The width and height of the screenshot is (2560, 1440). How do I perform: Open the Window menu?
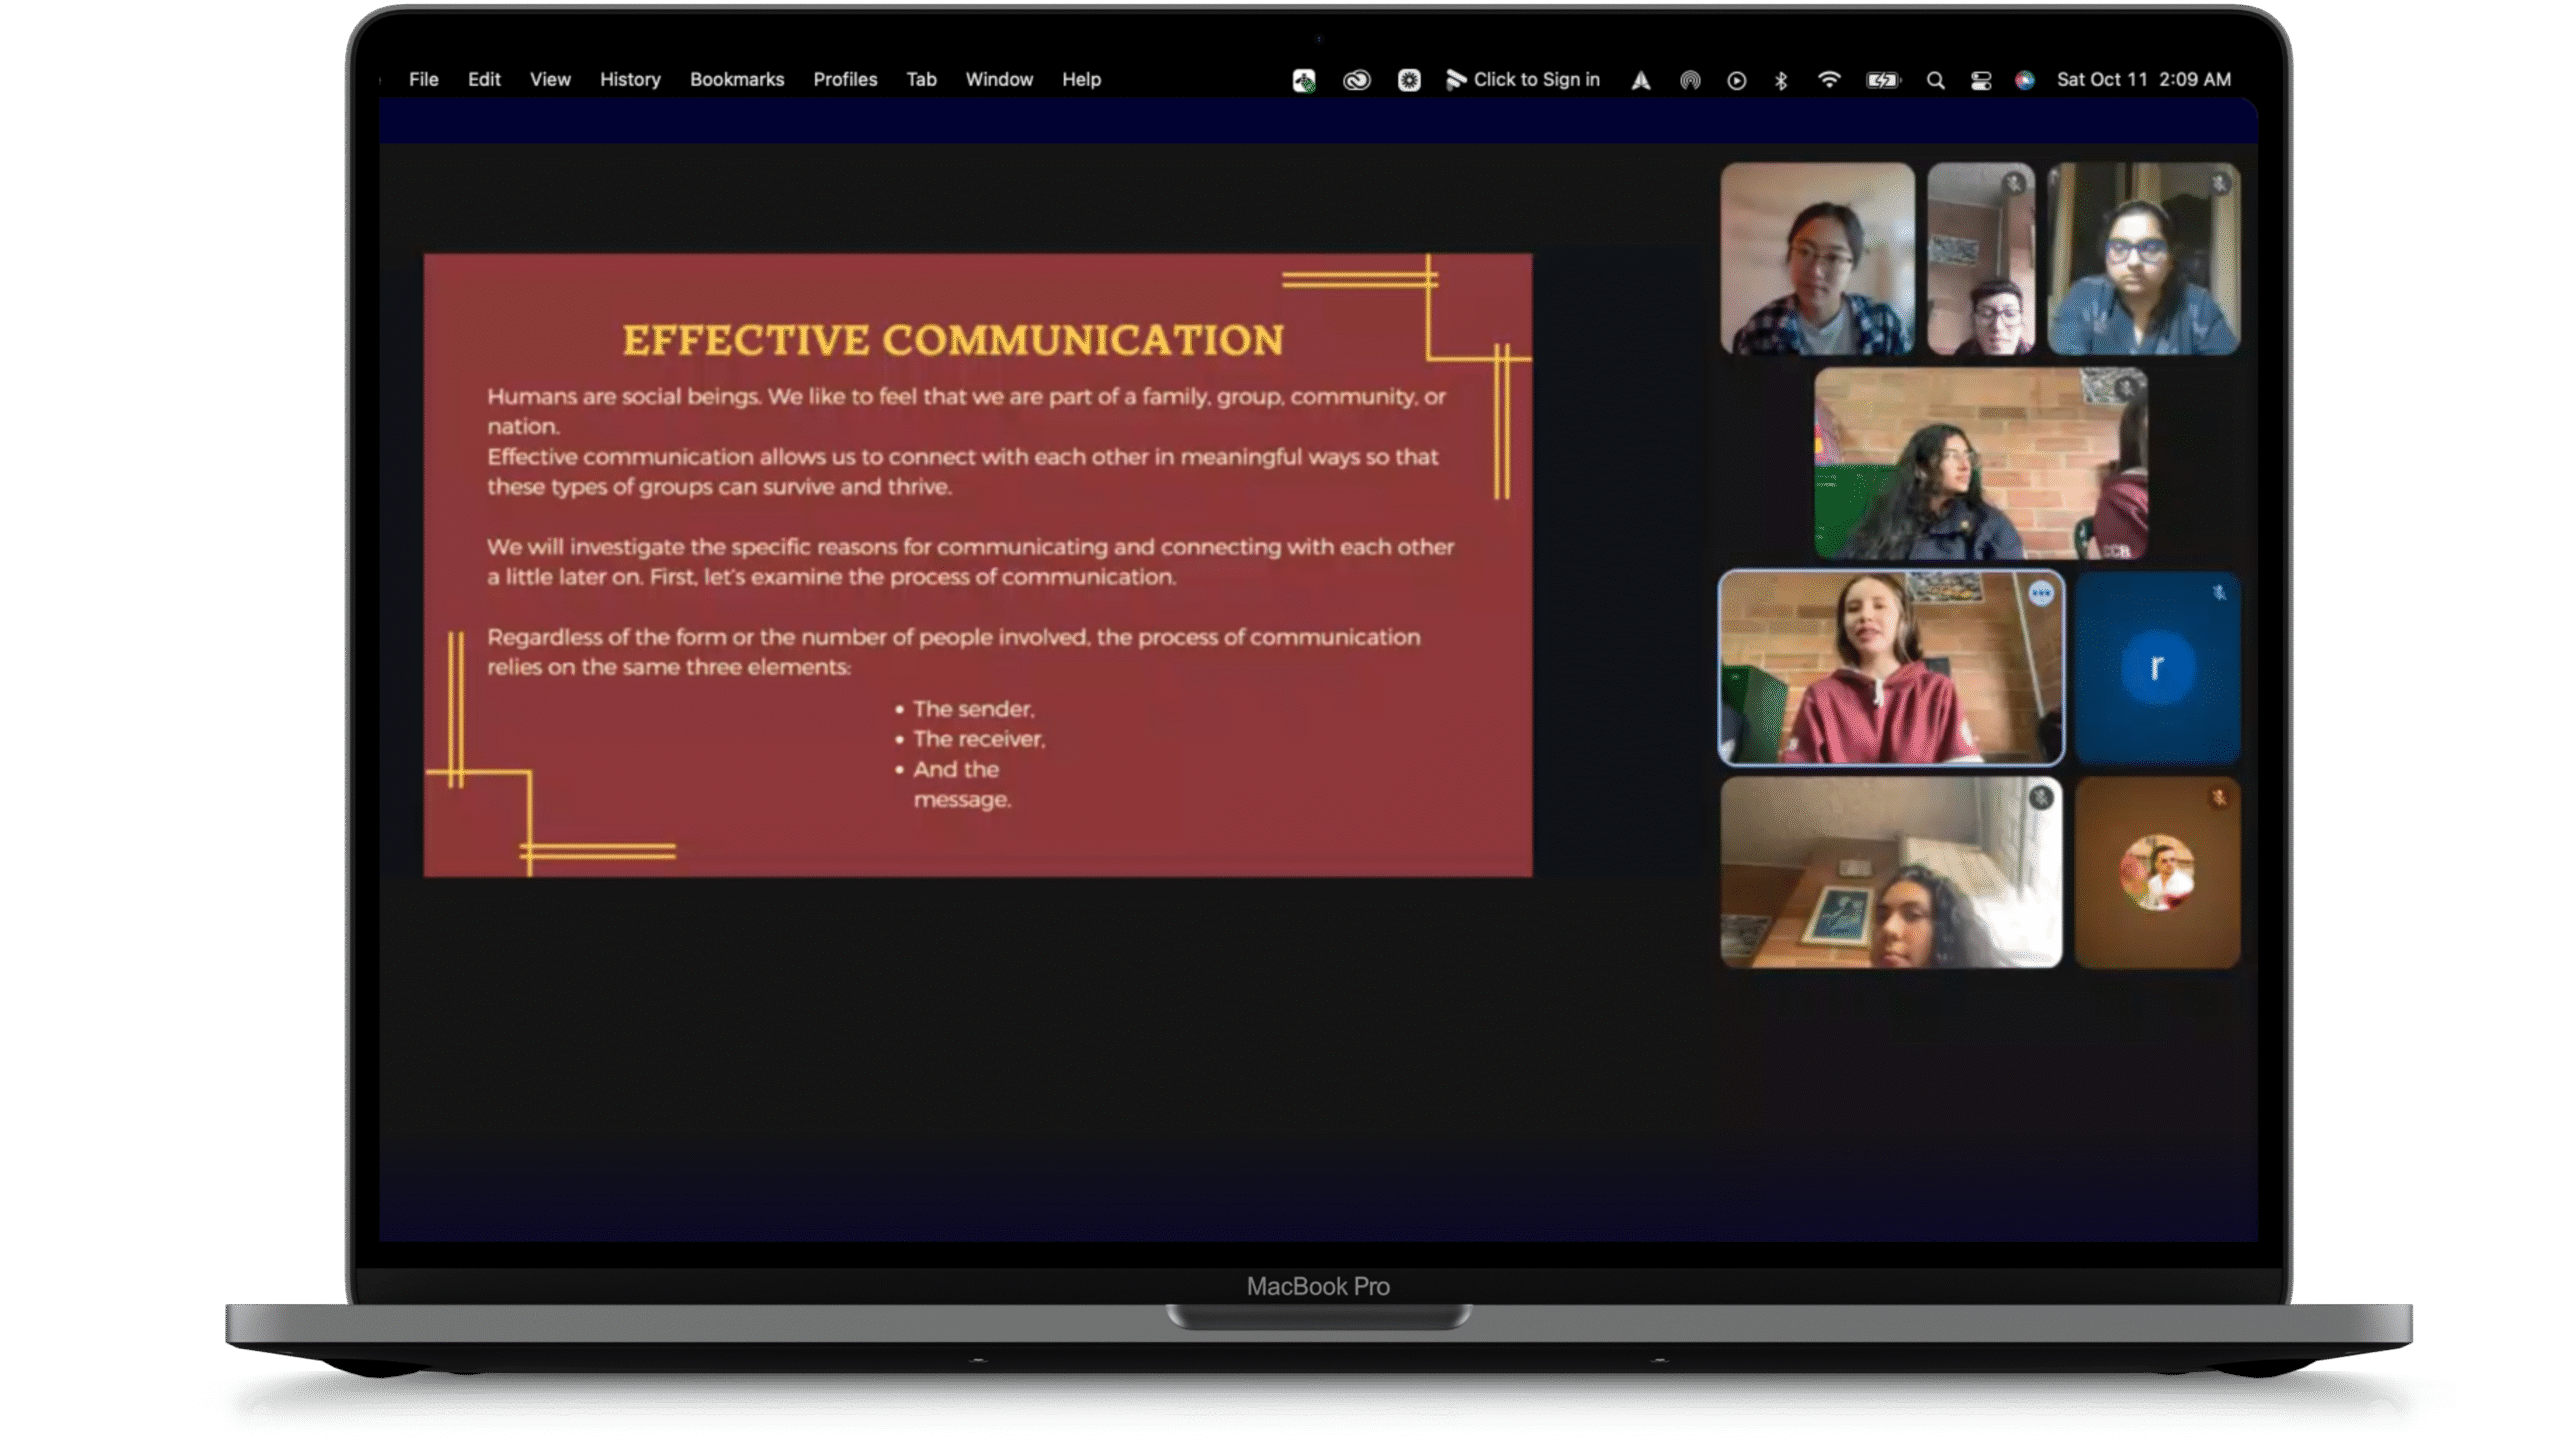pyautogui.click(x=999, y=80)
